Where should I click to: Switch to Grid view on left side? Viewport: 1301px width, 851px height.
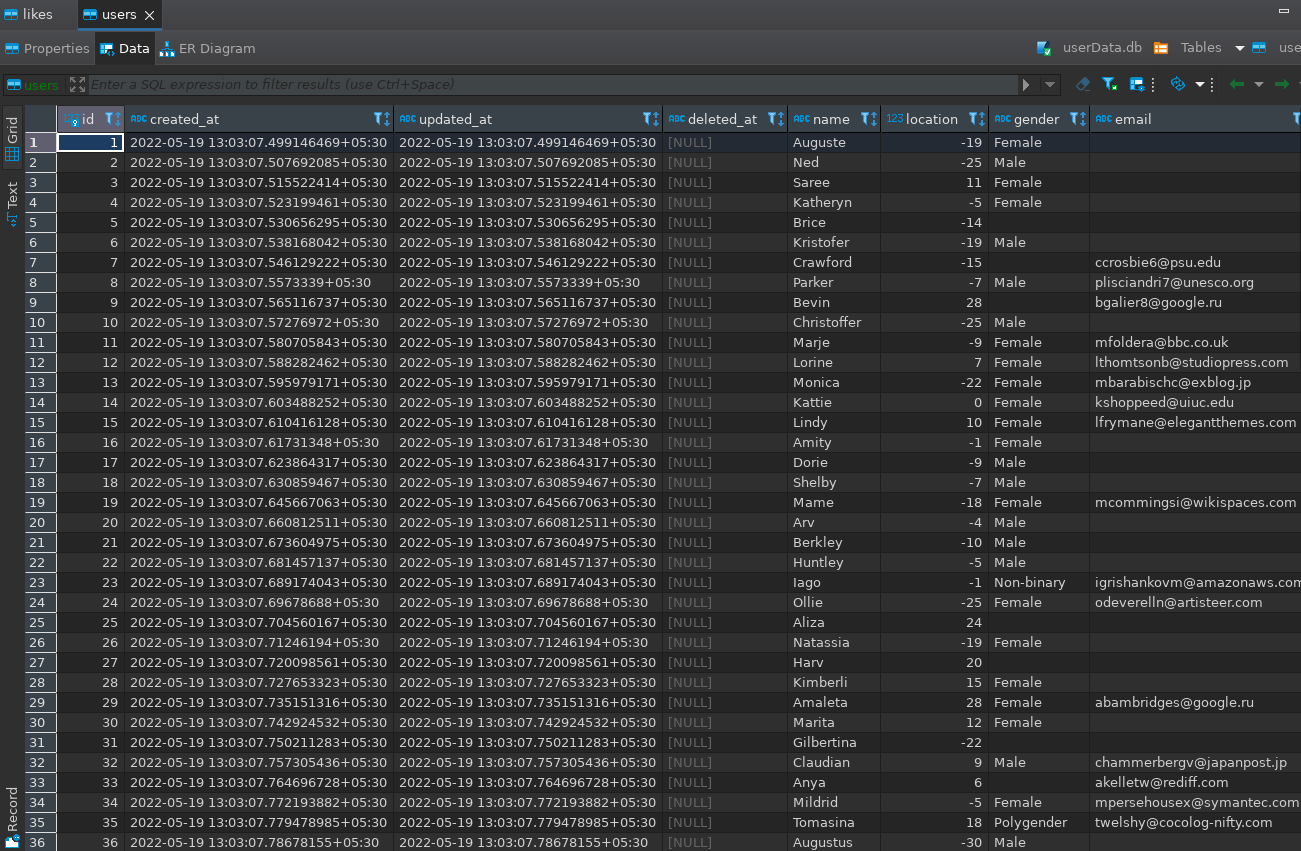click(x=12, y=139)
